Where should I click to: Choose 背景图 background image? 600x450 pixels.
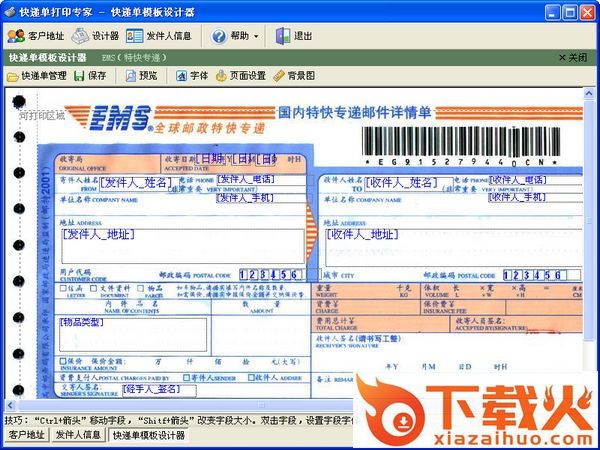(294, 76)
